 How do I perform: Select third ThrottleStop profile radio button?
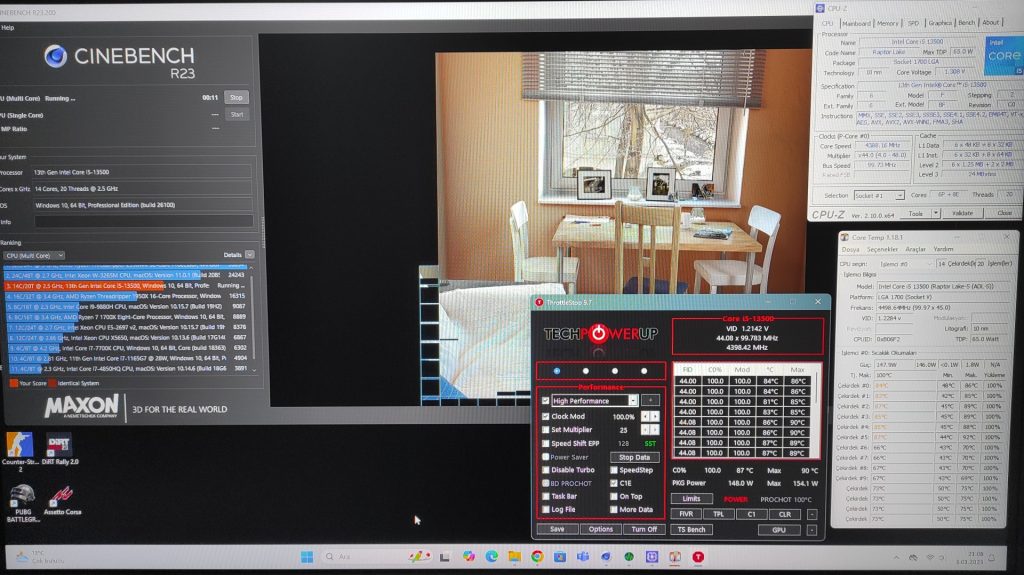[x=615, y=371]
